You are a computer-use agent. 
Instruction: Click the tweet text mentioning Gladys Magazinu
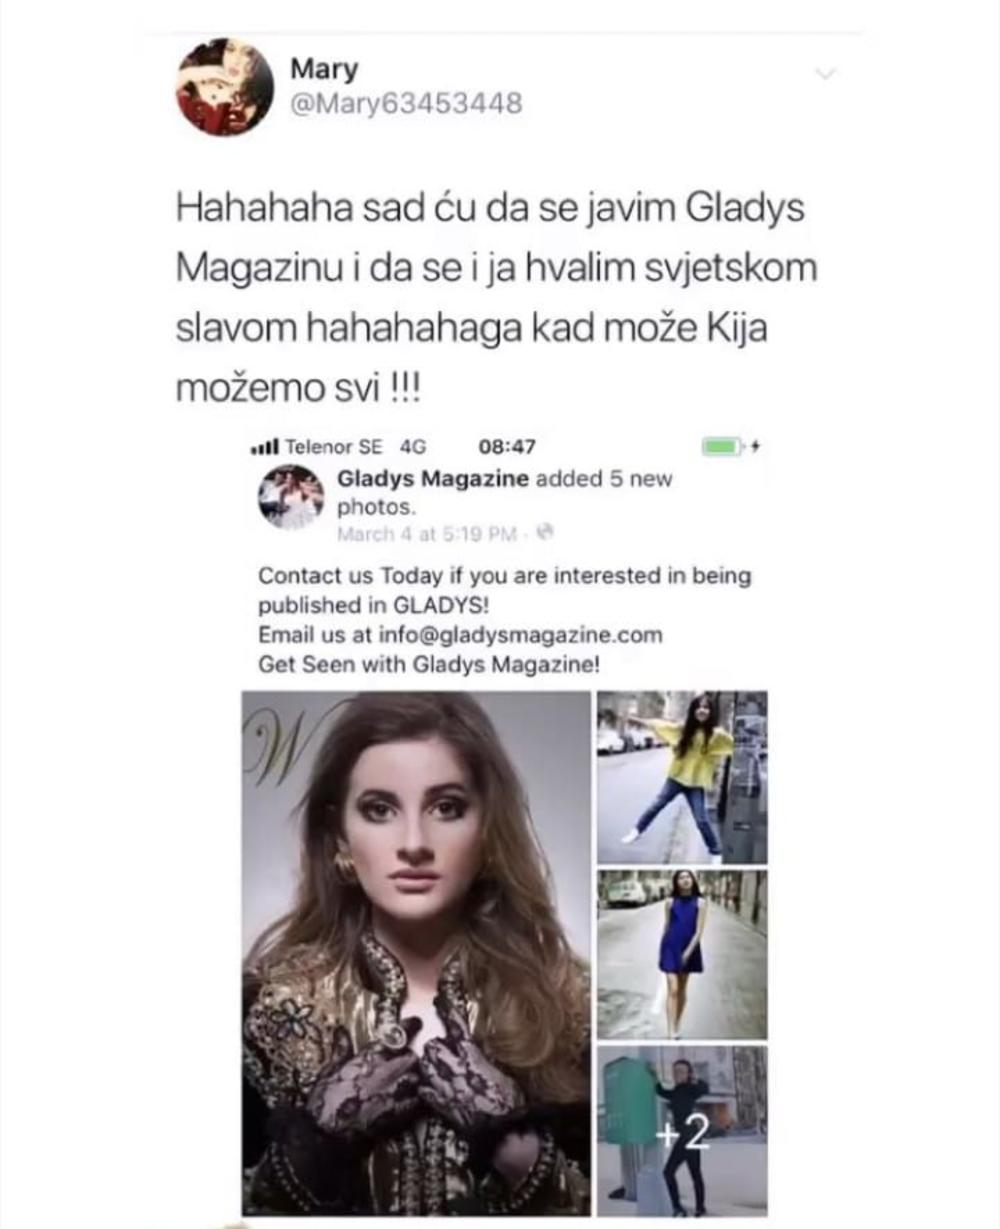click(x=496, y=298)
